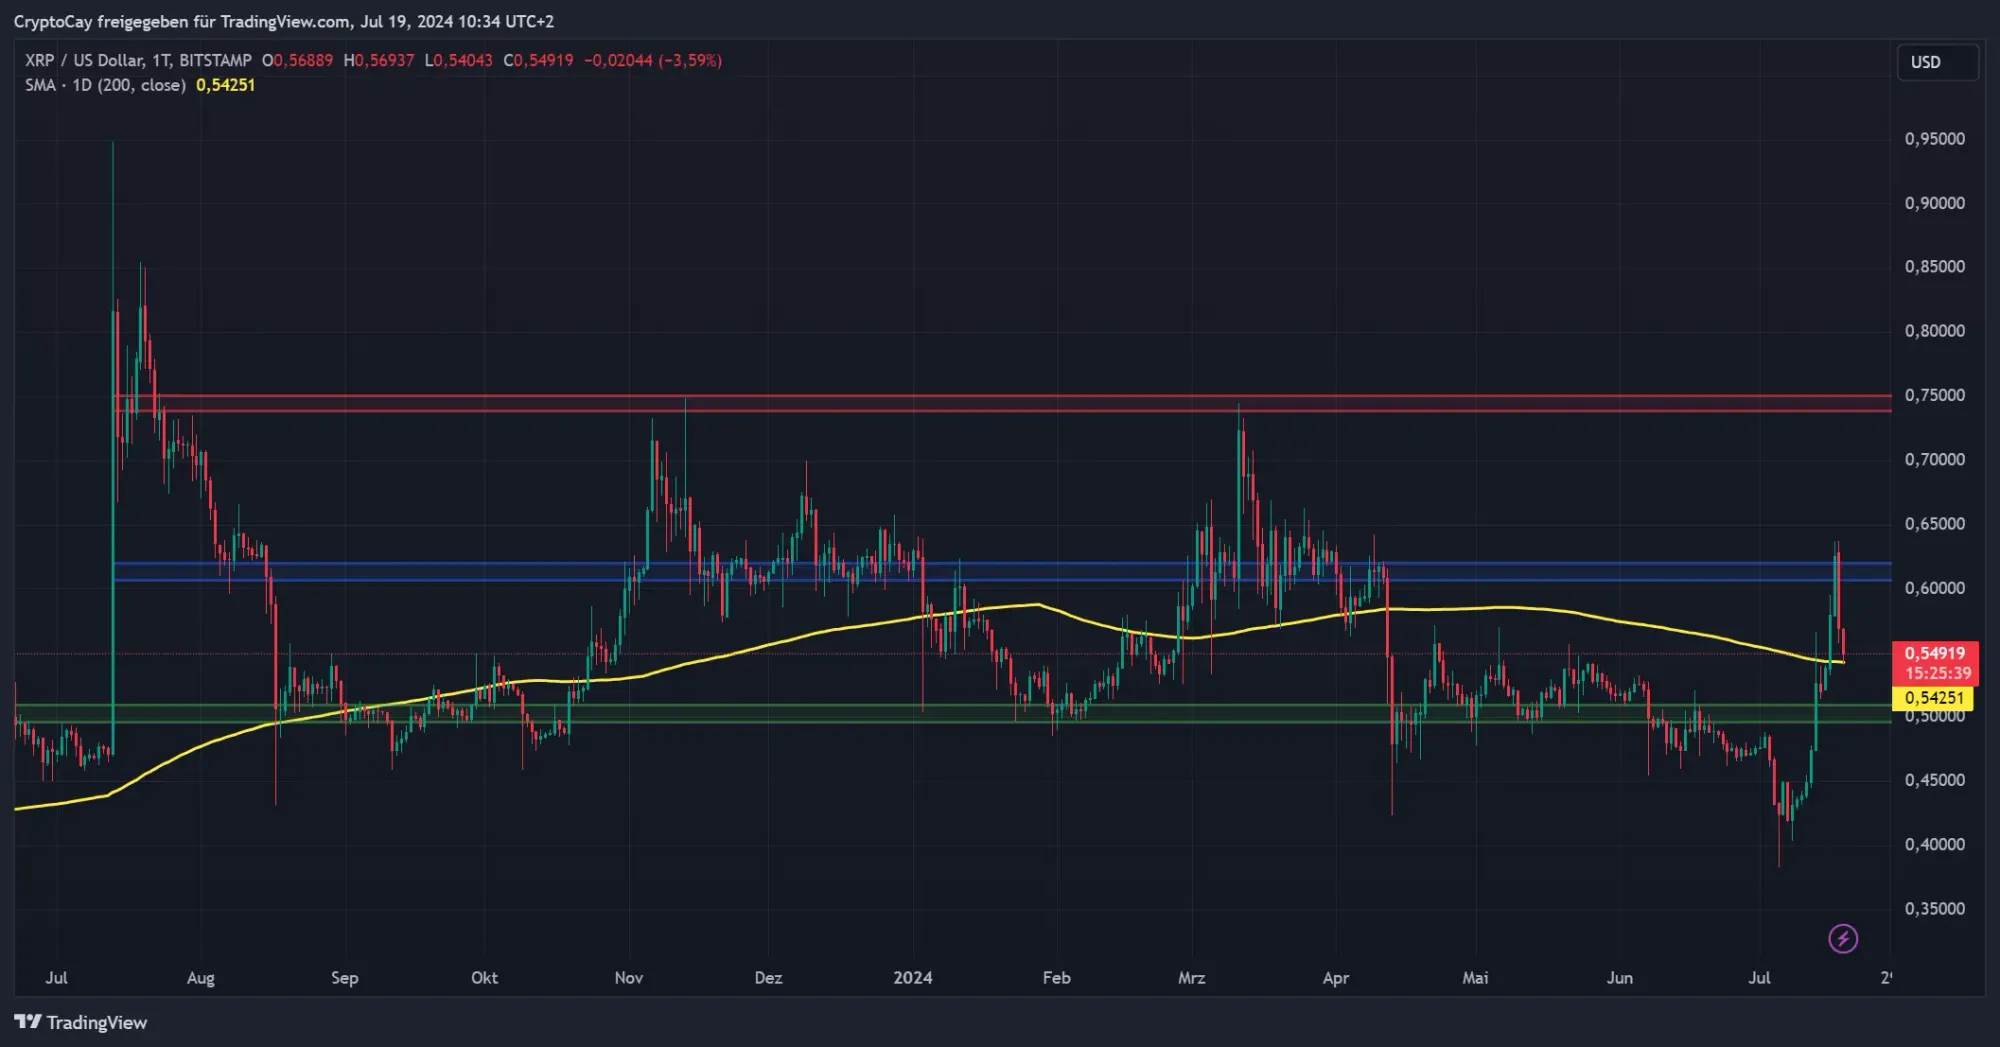Click the 0,40000 price axis label
Screen dimensions: 2000x1047
point(1934,844)
